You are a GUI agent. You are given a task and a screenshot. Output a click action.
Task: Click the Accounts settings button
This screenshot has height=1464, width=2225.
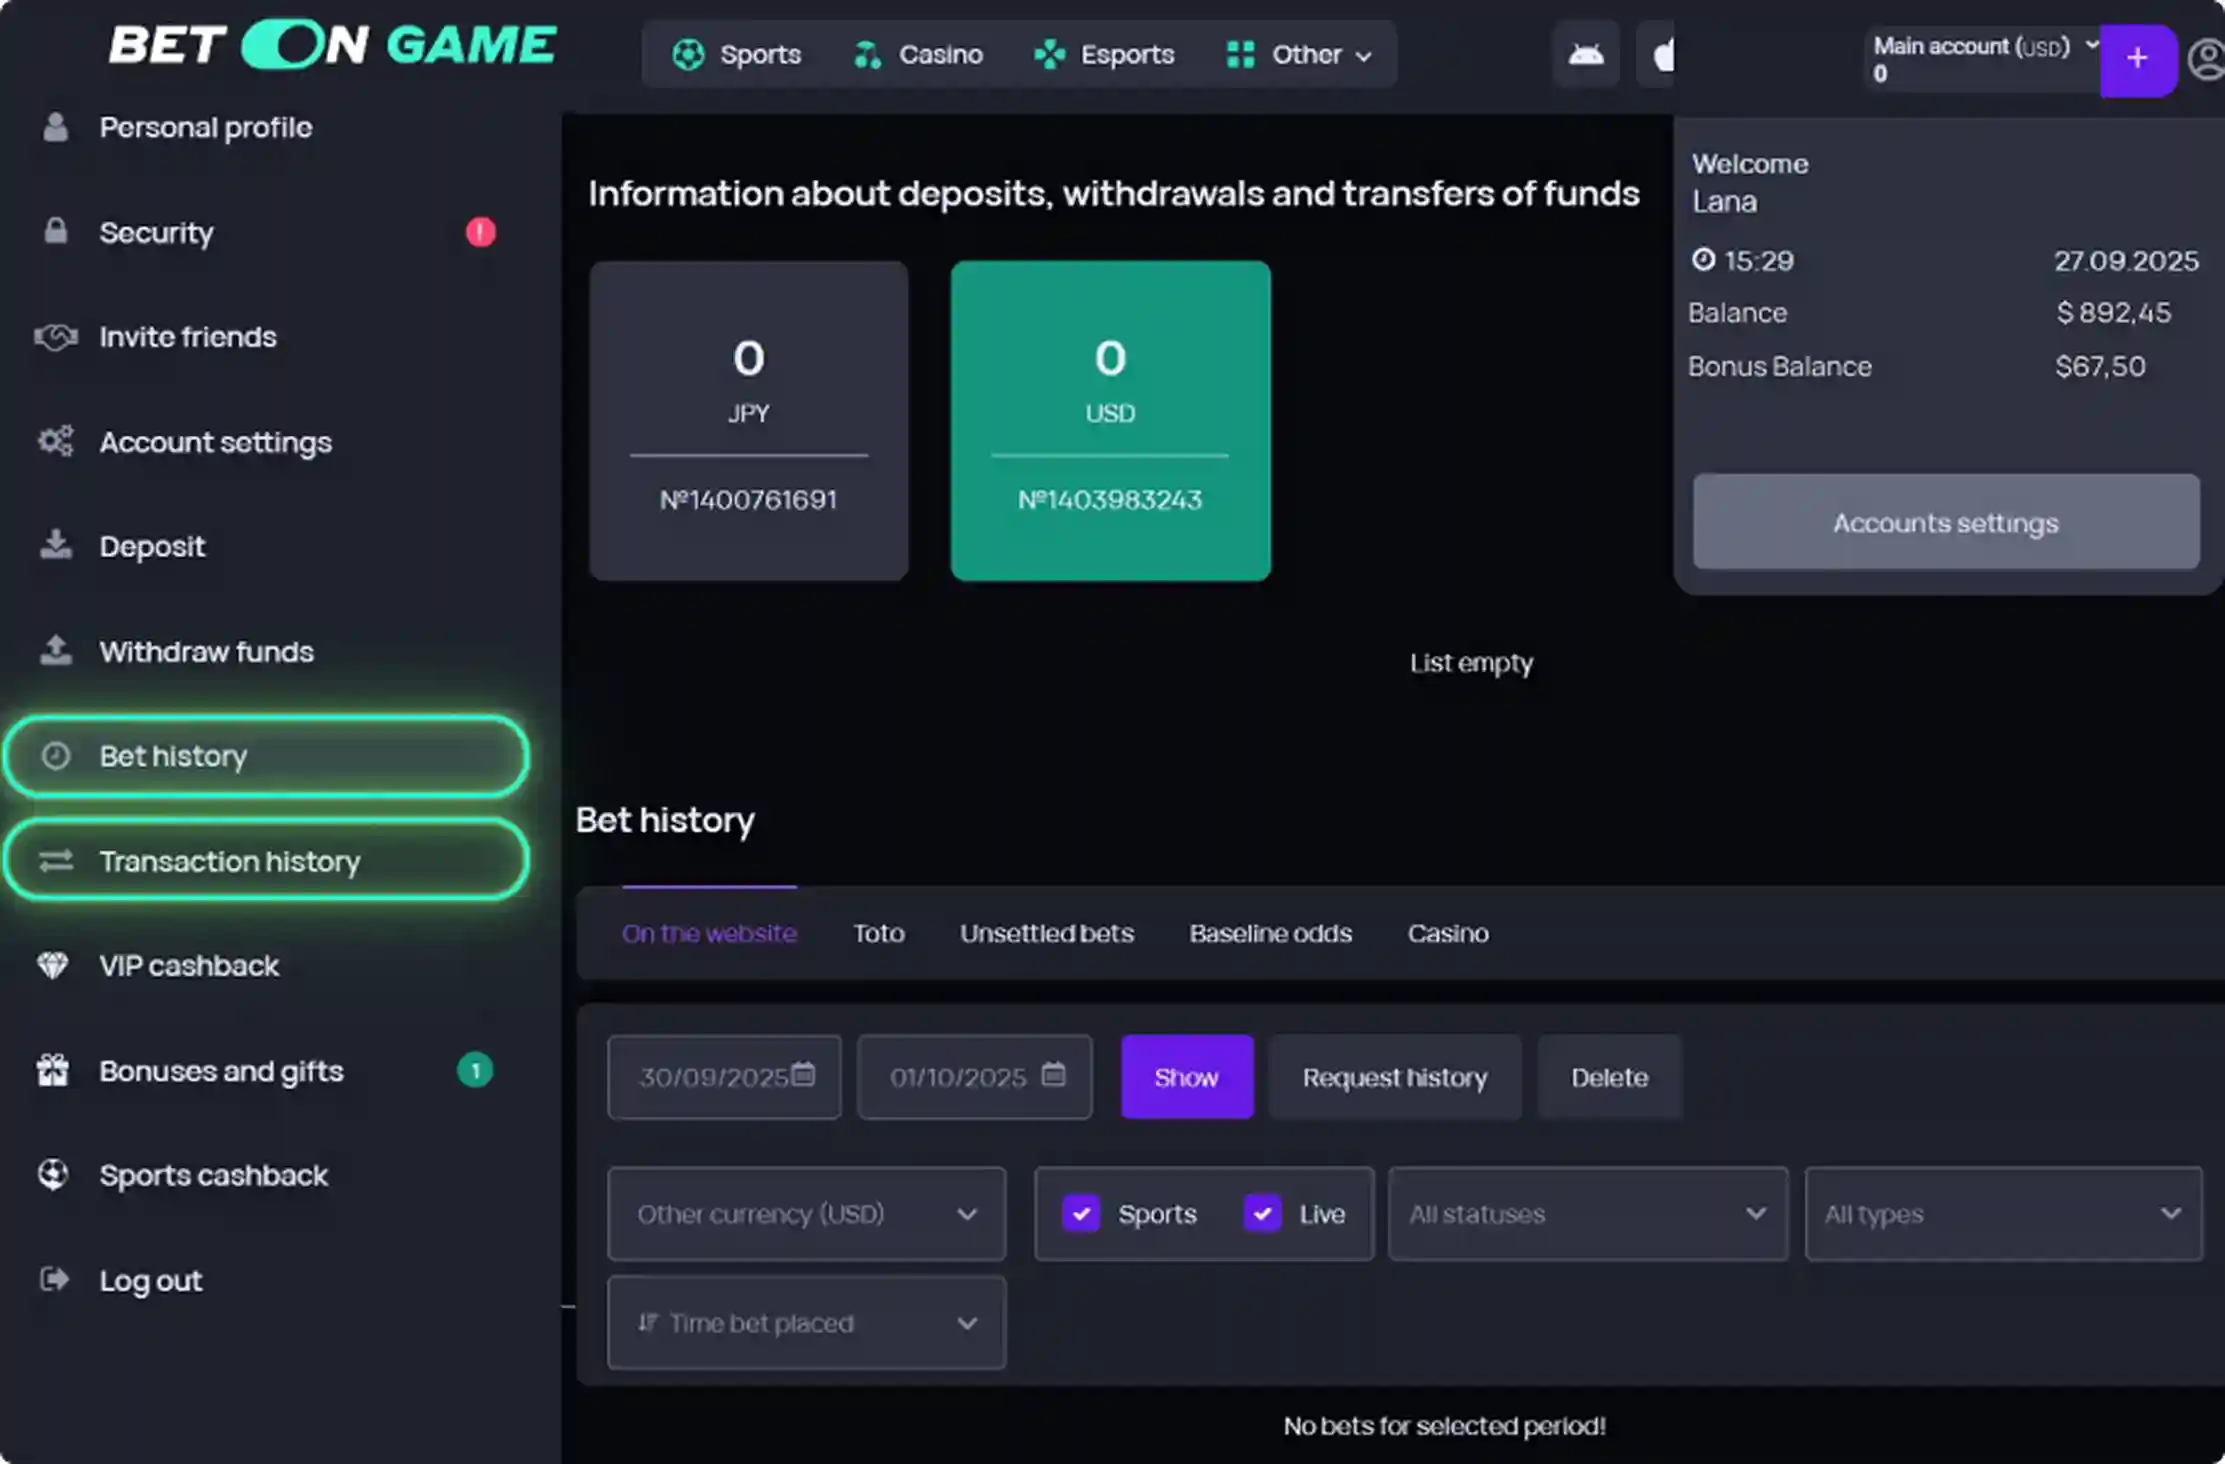(1945, 521)
